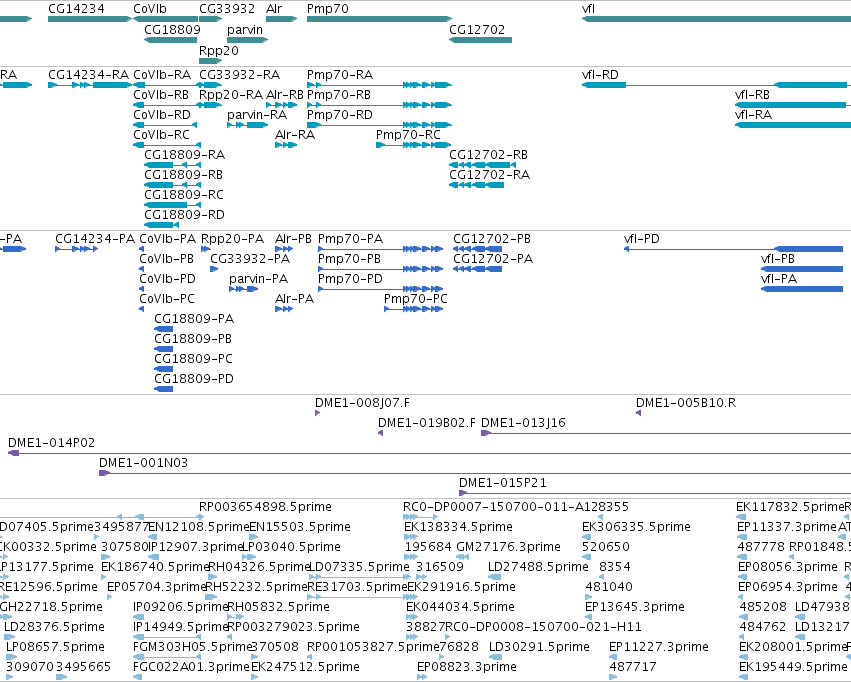
Task: Click clone DME1-005B10.R
Action: coord(686,403)
